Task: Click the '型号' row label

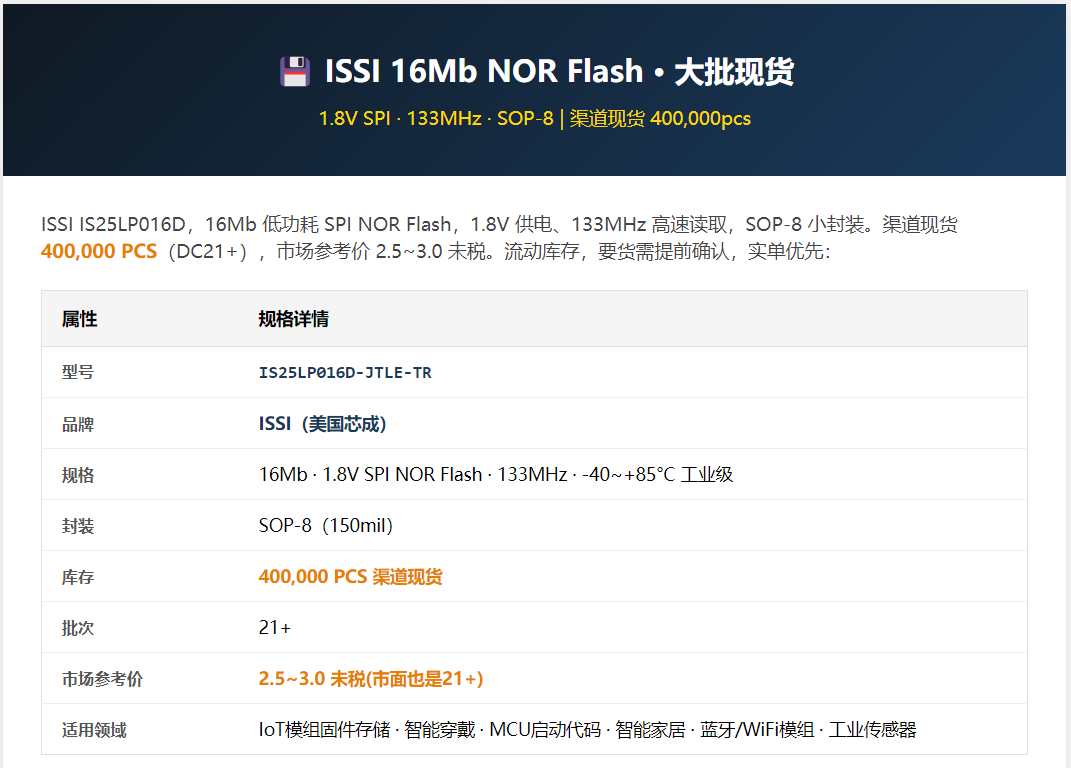Action: pyautogui.click(x=78, y=372)
